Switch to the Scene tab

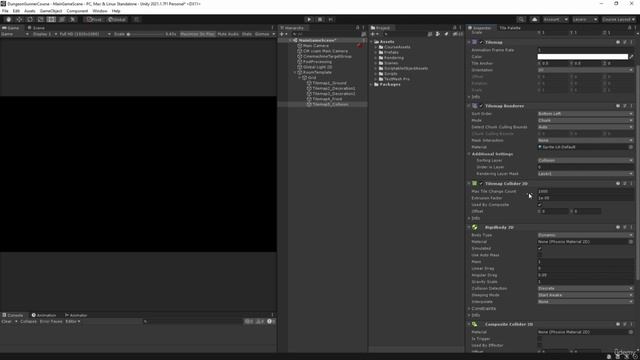point(36,28)
